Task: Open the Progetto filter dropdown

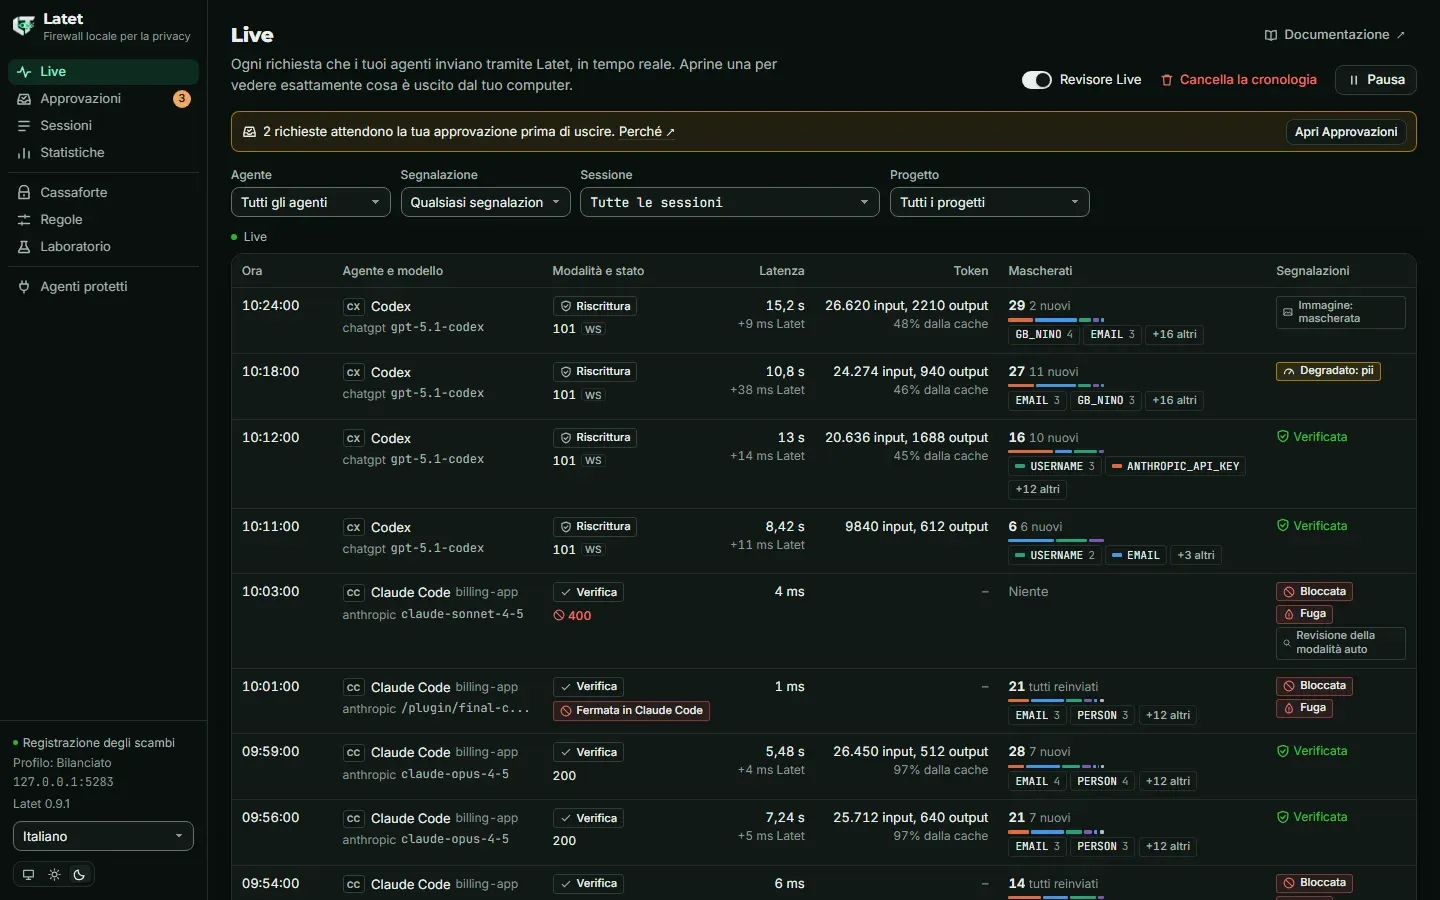Action: point(990,202)
